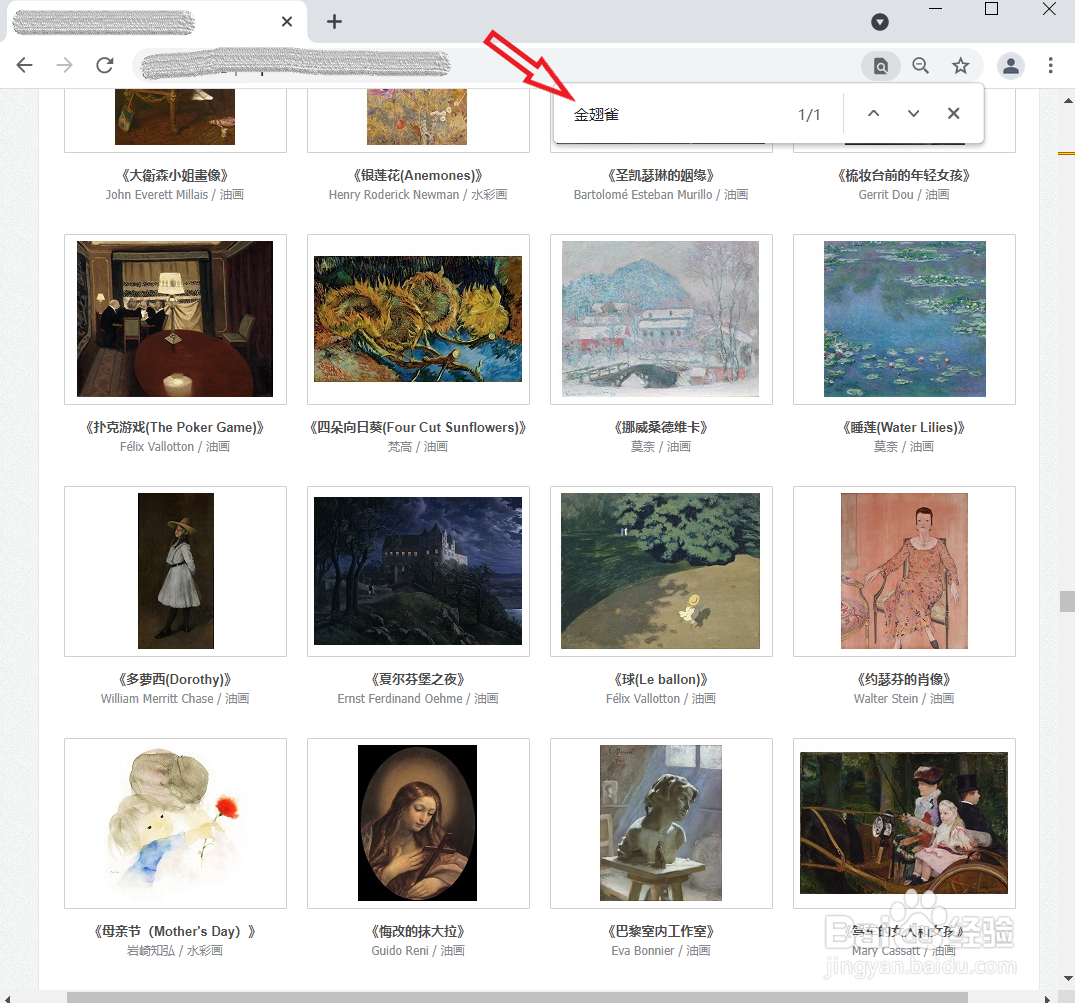Open the tab search dropdown circle

pyautogui.click(x=880, y=22)
